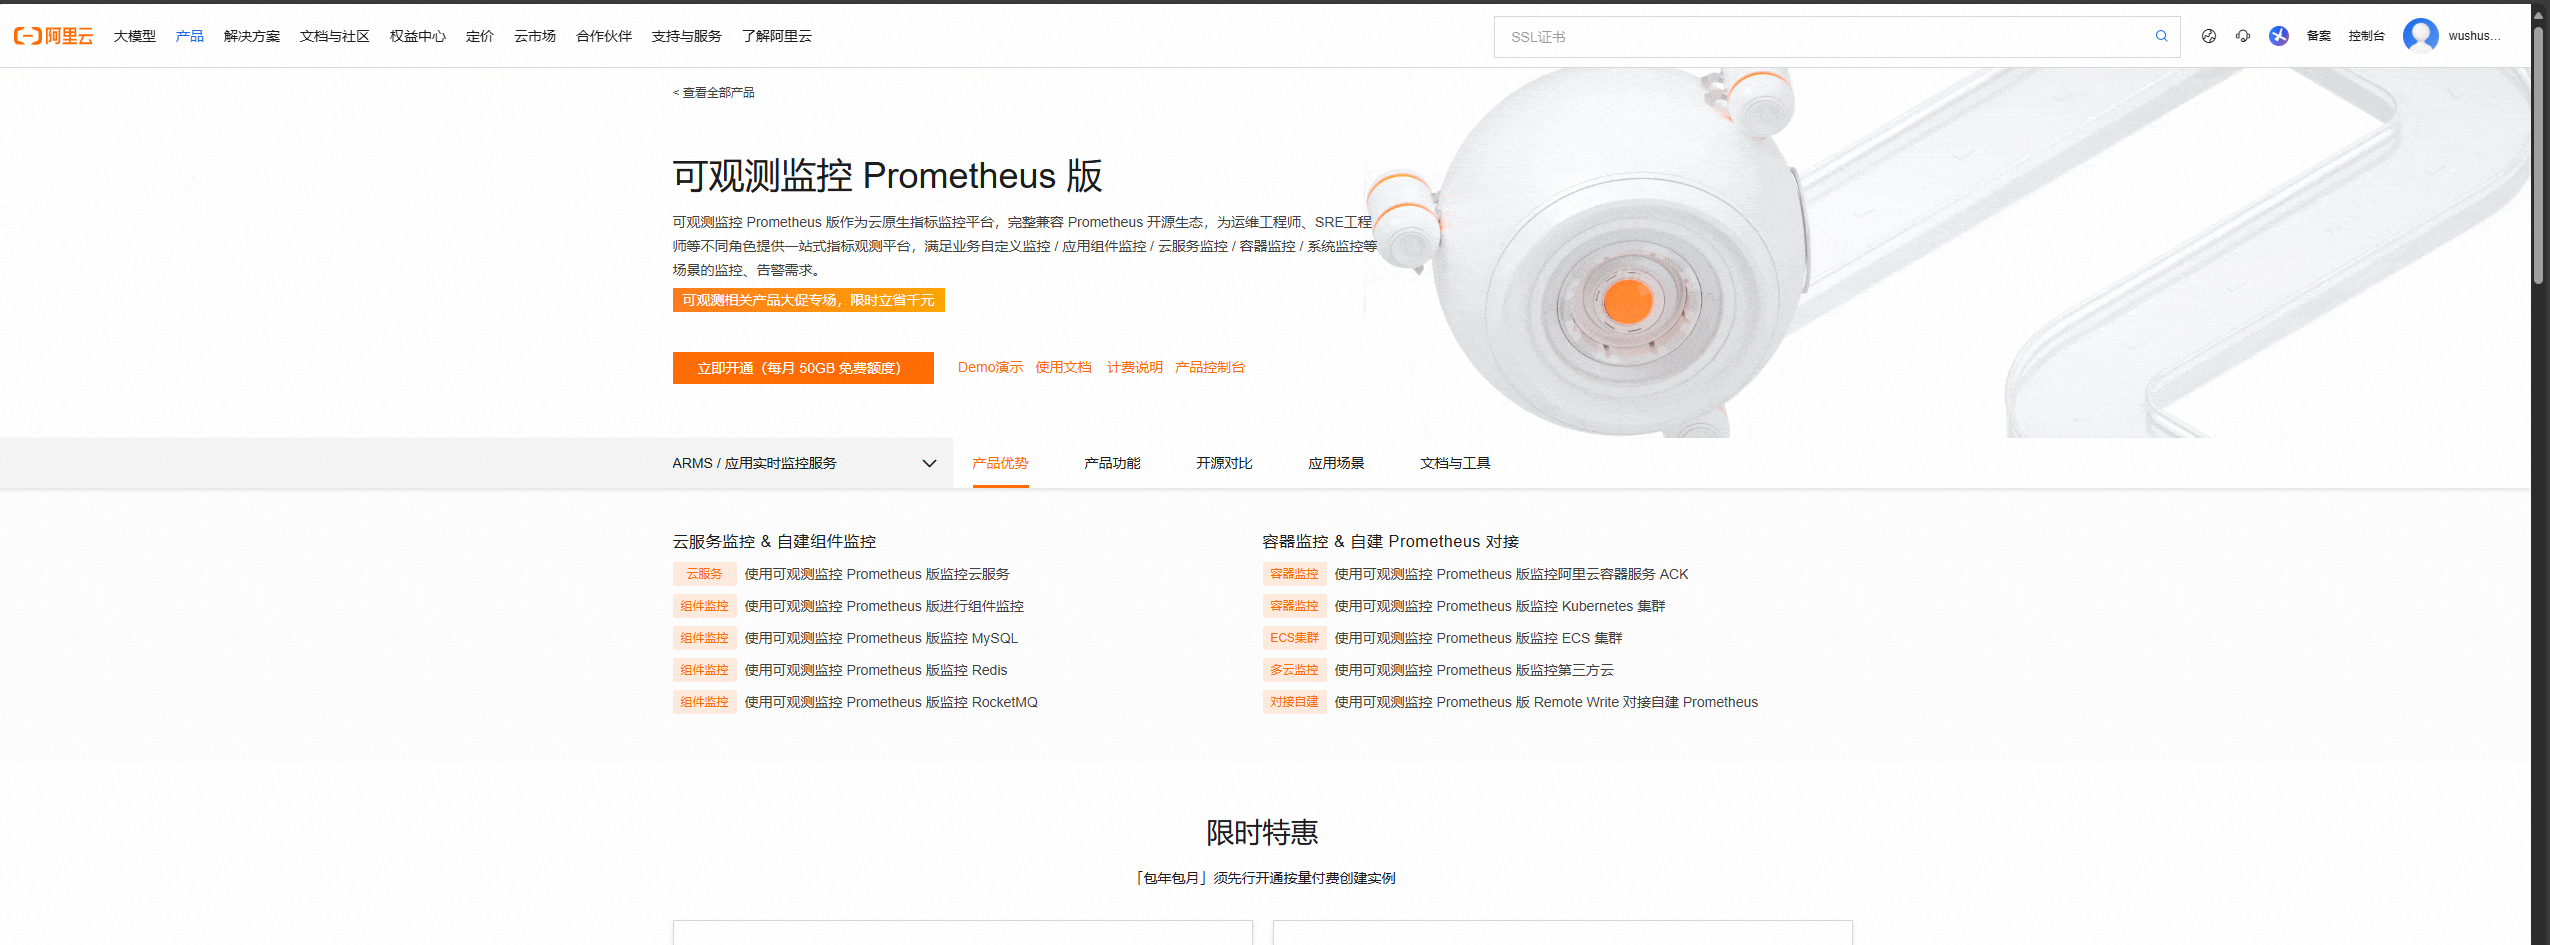Open the purple AI assistant icon
The image size is (2550, 945).
pyautogui.click(x=2279, y=36)
